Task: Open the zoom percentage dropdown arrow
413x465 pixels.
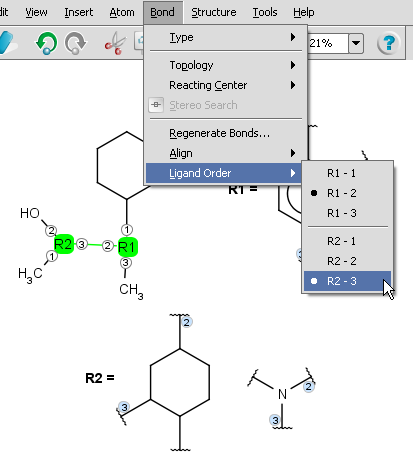Action: coord(356,43)
